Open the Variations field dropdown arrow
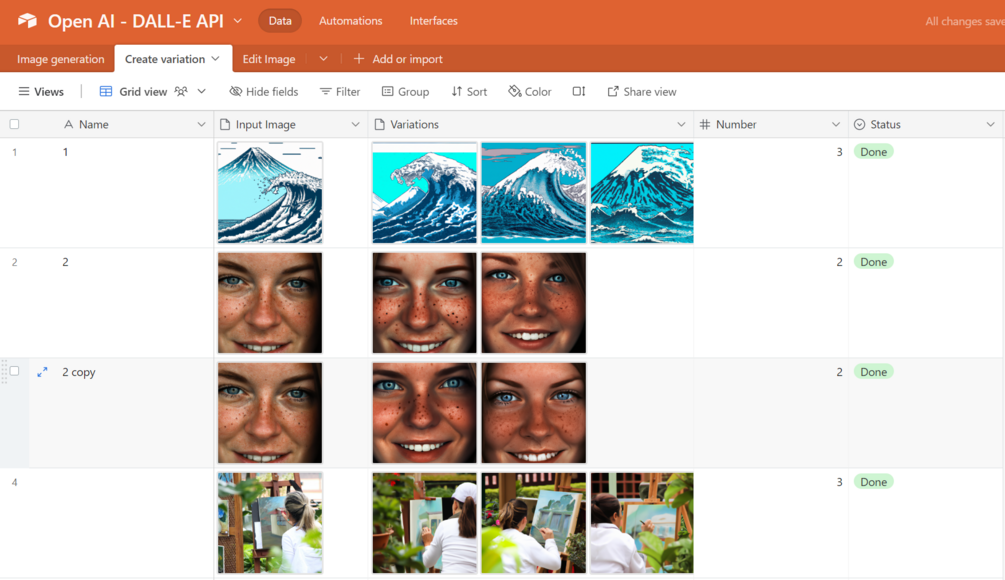Viewport: 1005px width, 580px height. pyautogui.click(x=681, y=124)
